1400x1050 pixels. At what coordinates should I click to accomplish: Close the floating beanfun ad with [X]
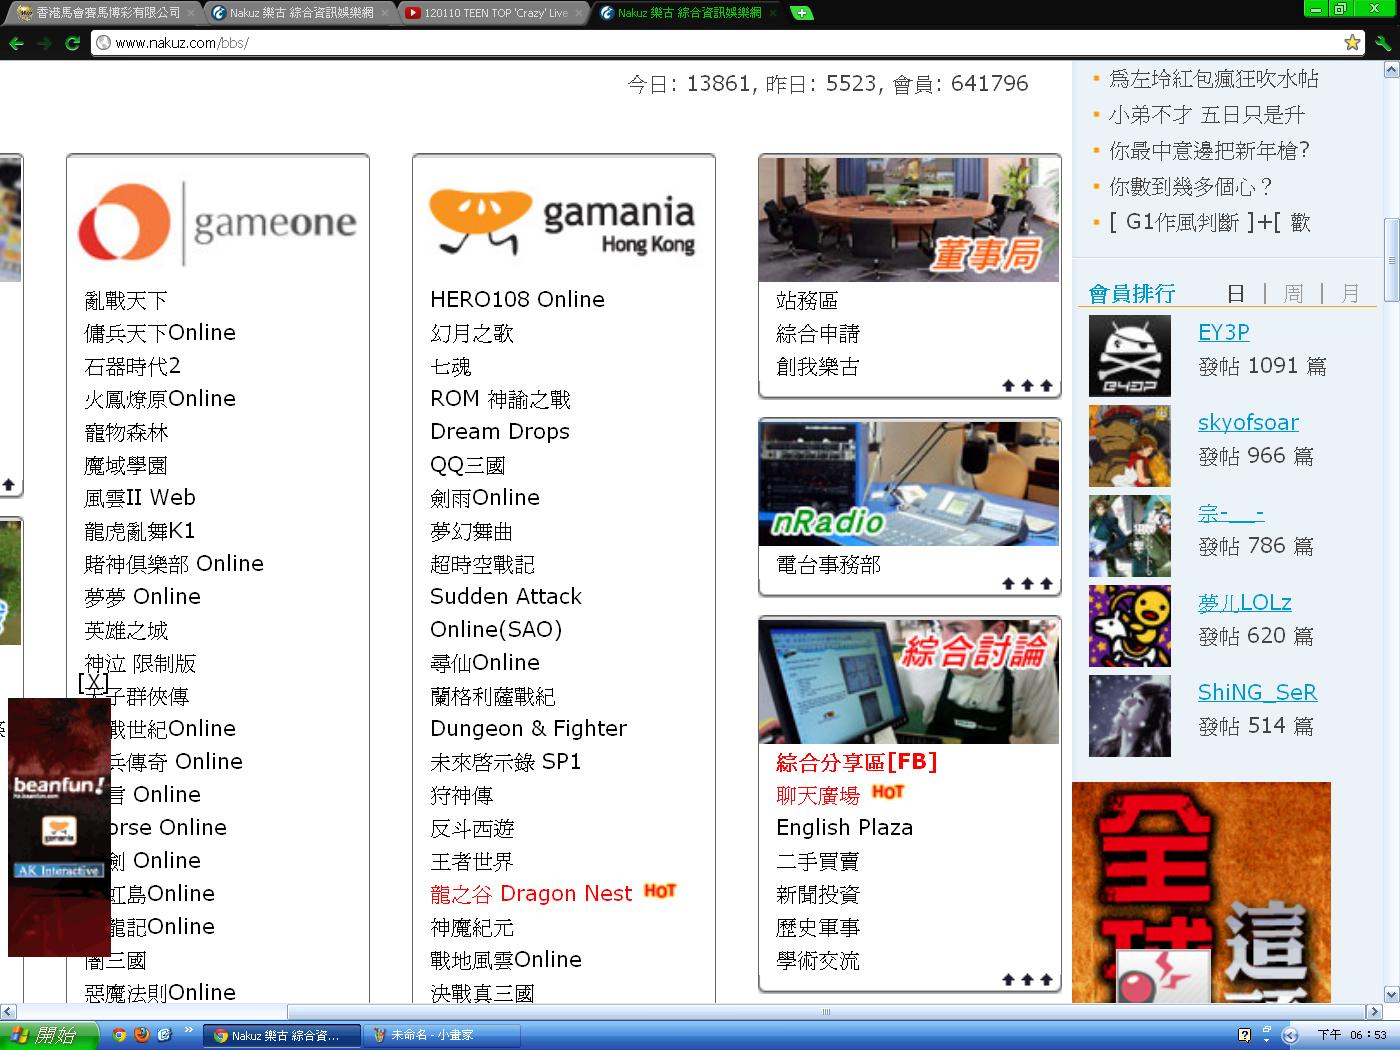[93, 682]
